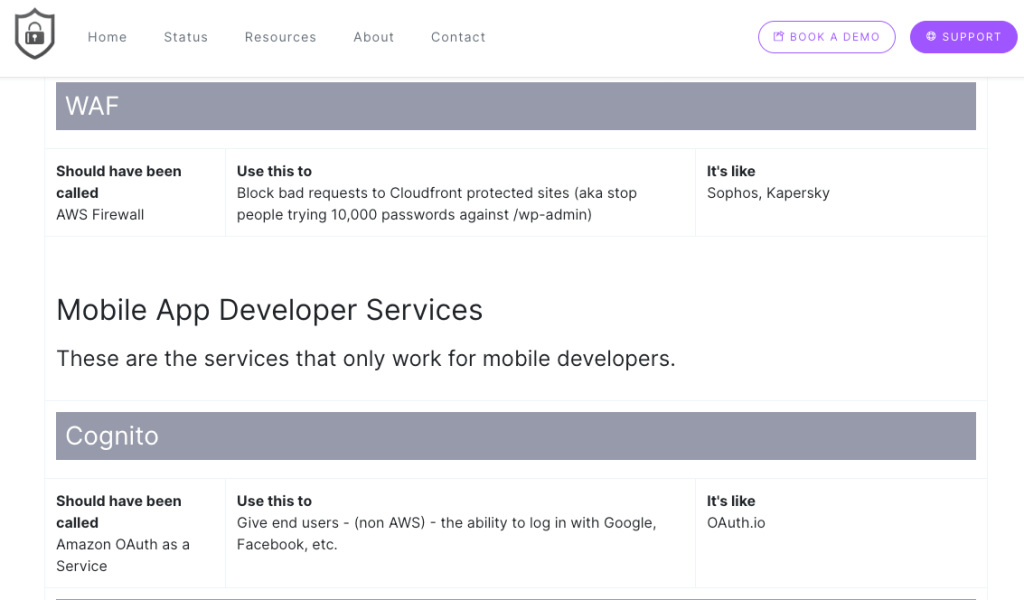Screen dimensions: 1024x600
Task: Open the Status nav item
Action: pos(186,37)
